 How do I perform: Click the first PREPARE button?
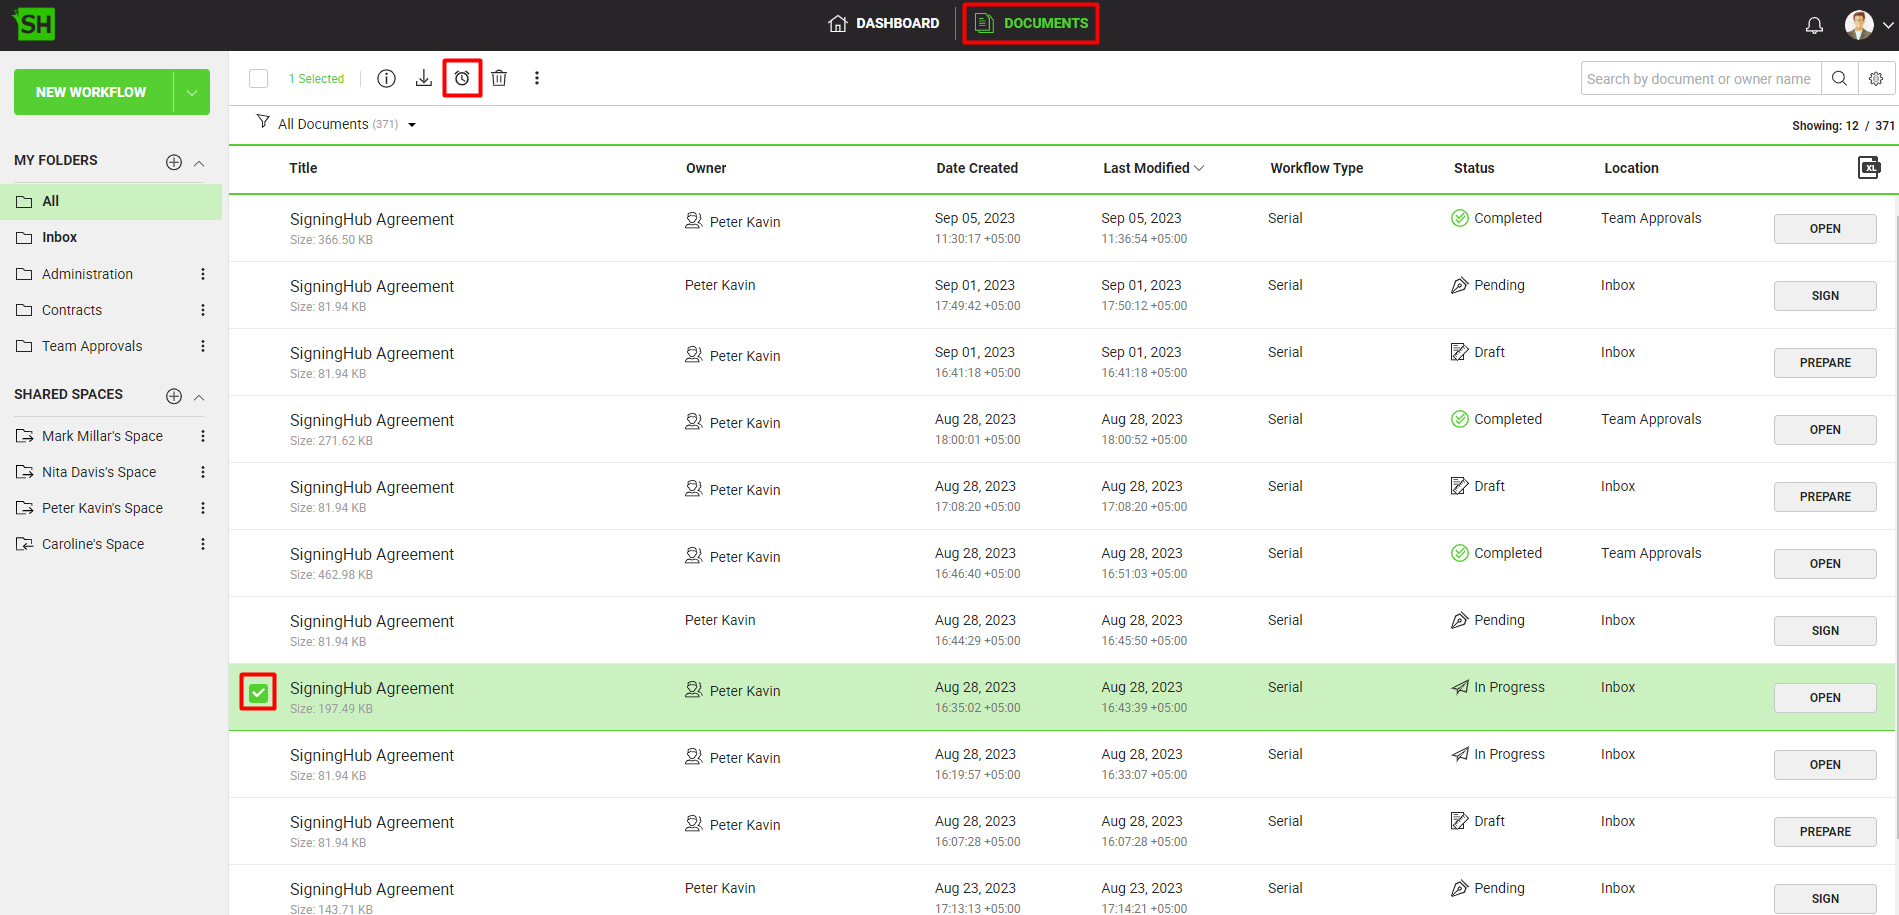tap(1824, 362)
